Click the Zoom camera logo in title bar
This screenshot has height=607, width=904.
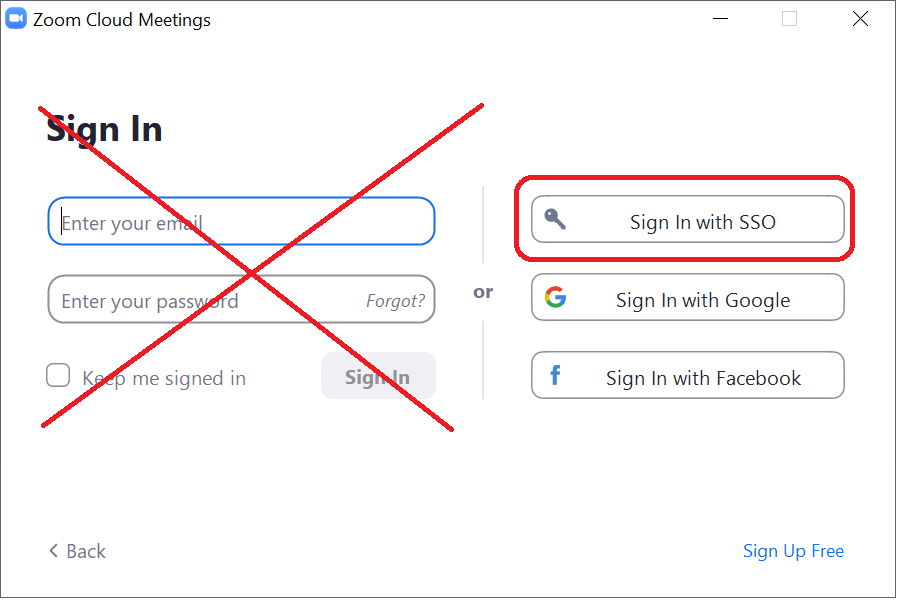[x=16, y=18]
